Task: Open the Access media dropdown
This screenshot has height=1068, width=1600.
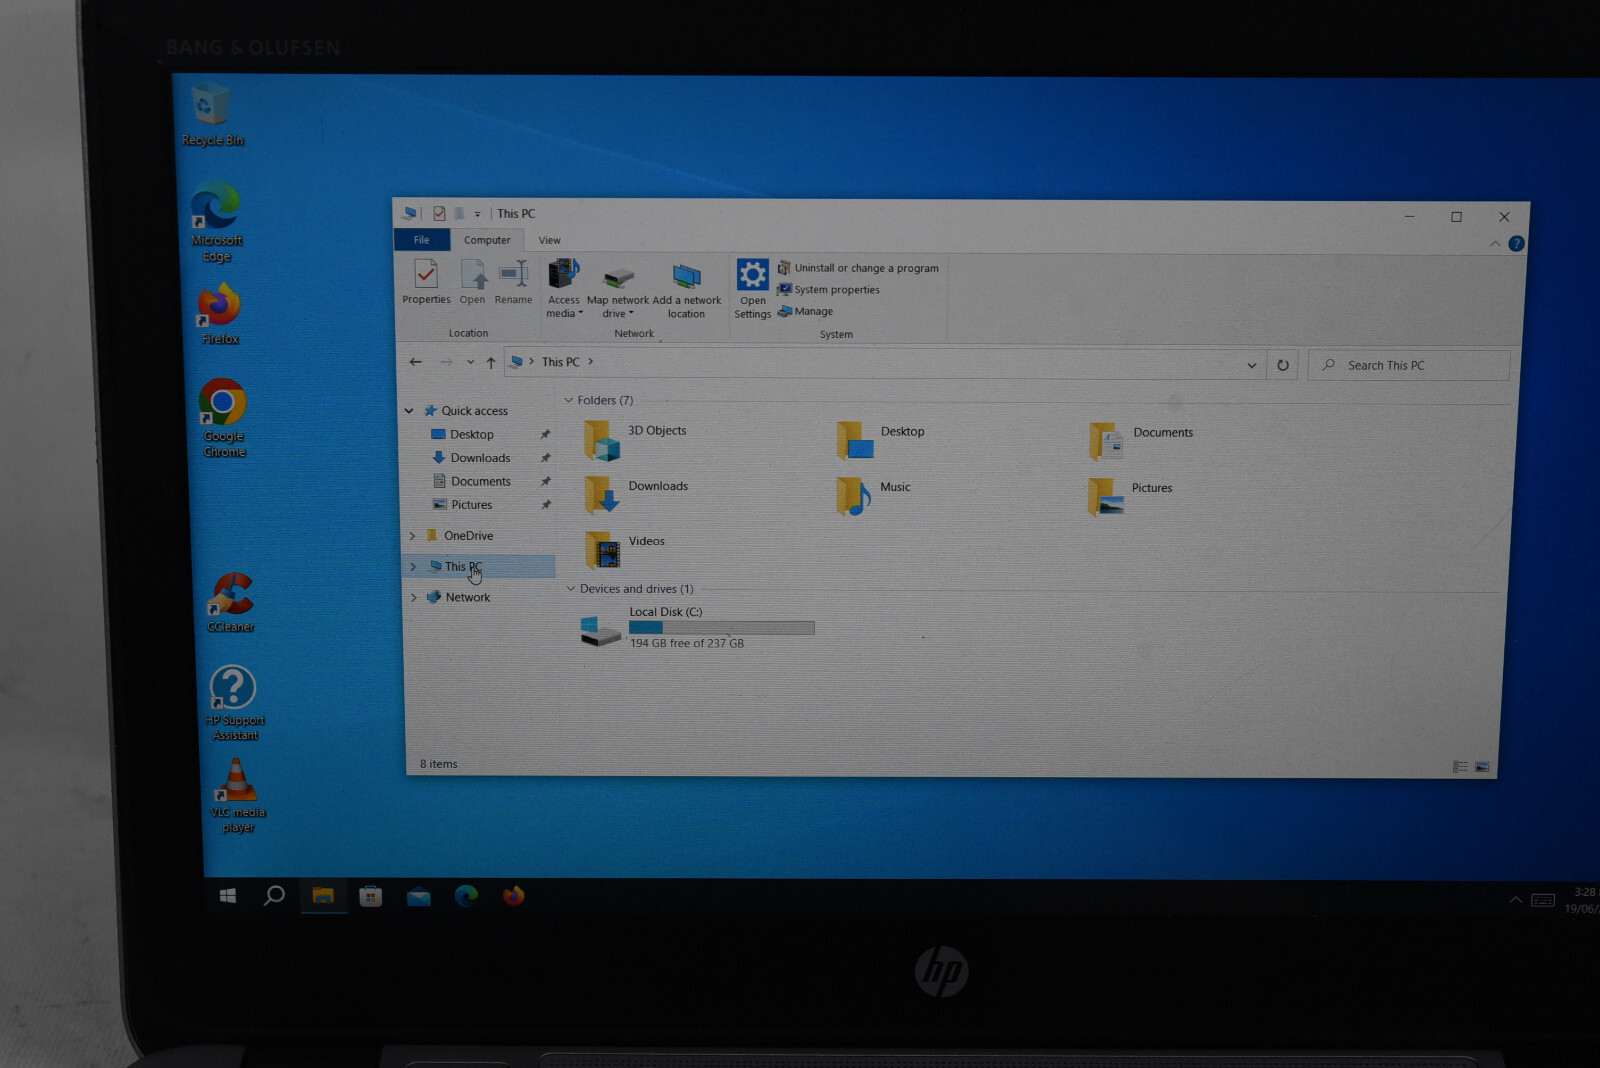Action: click(x=564, y=288)
